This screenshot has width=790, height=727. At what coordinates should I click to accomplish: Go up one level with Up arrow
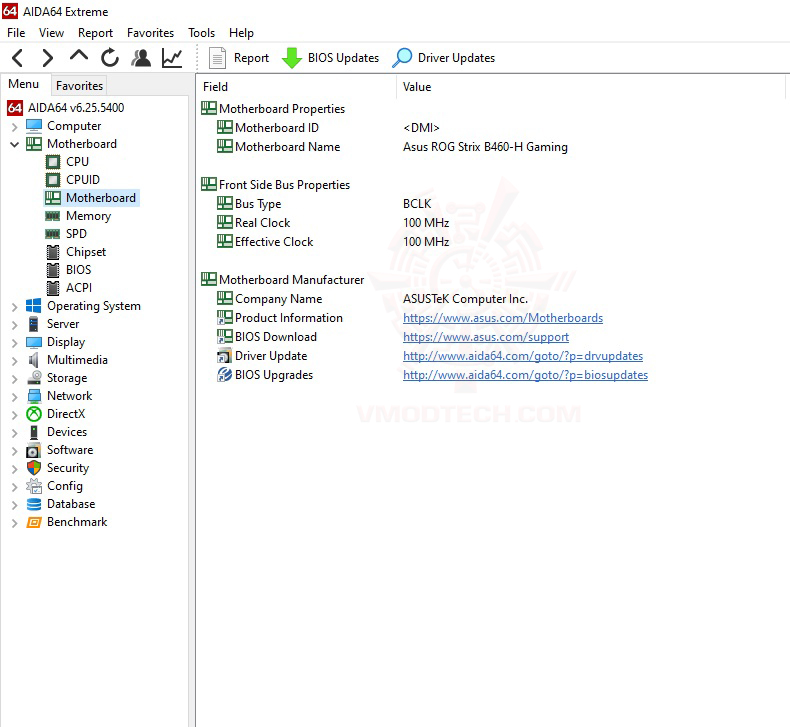[79, 55]
